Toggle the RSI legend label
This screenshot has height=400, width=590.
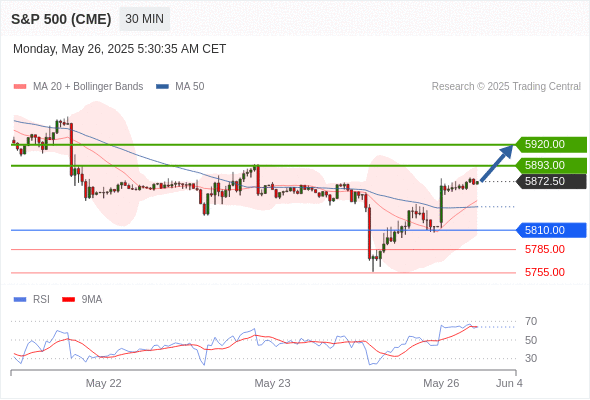(x=41, y=300)
